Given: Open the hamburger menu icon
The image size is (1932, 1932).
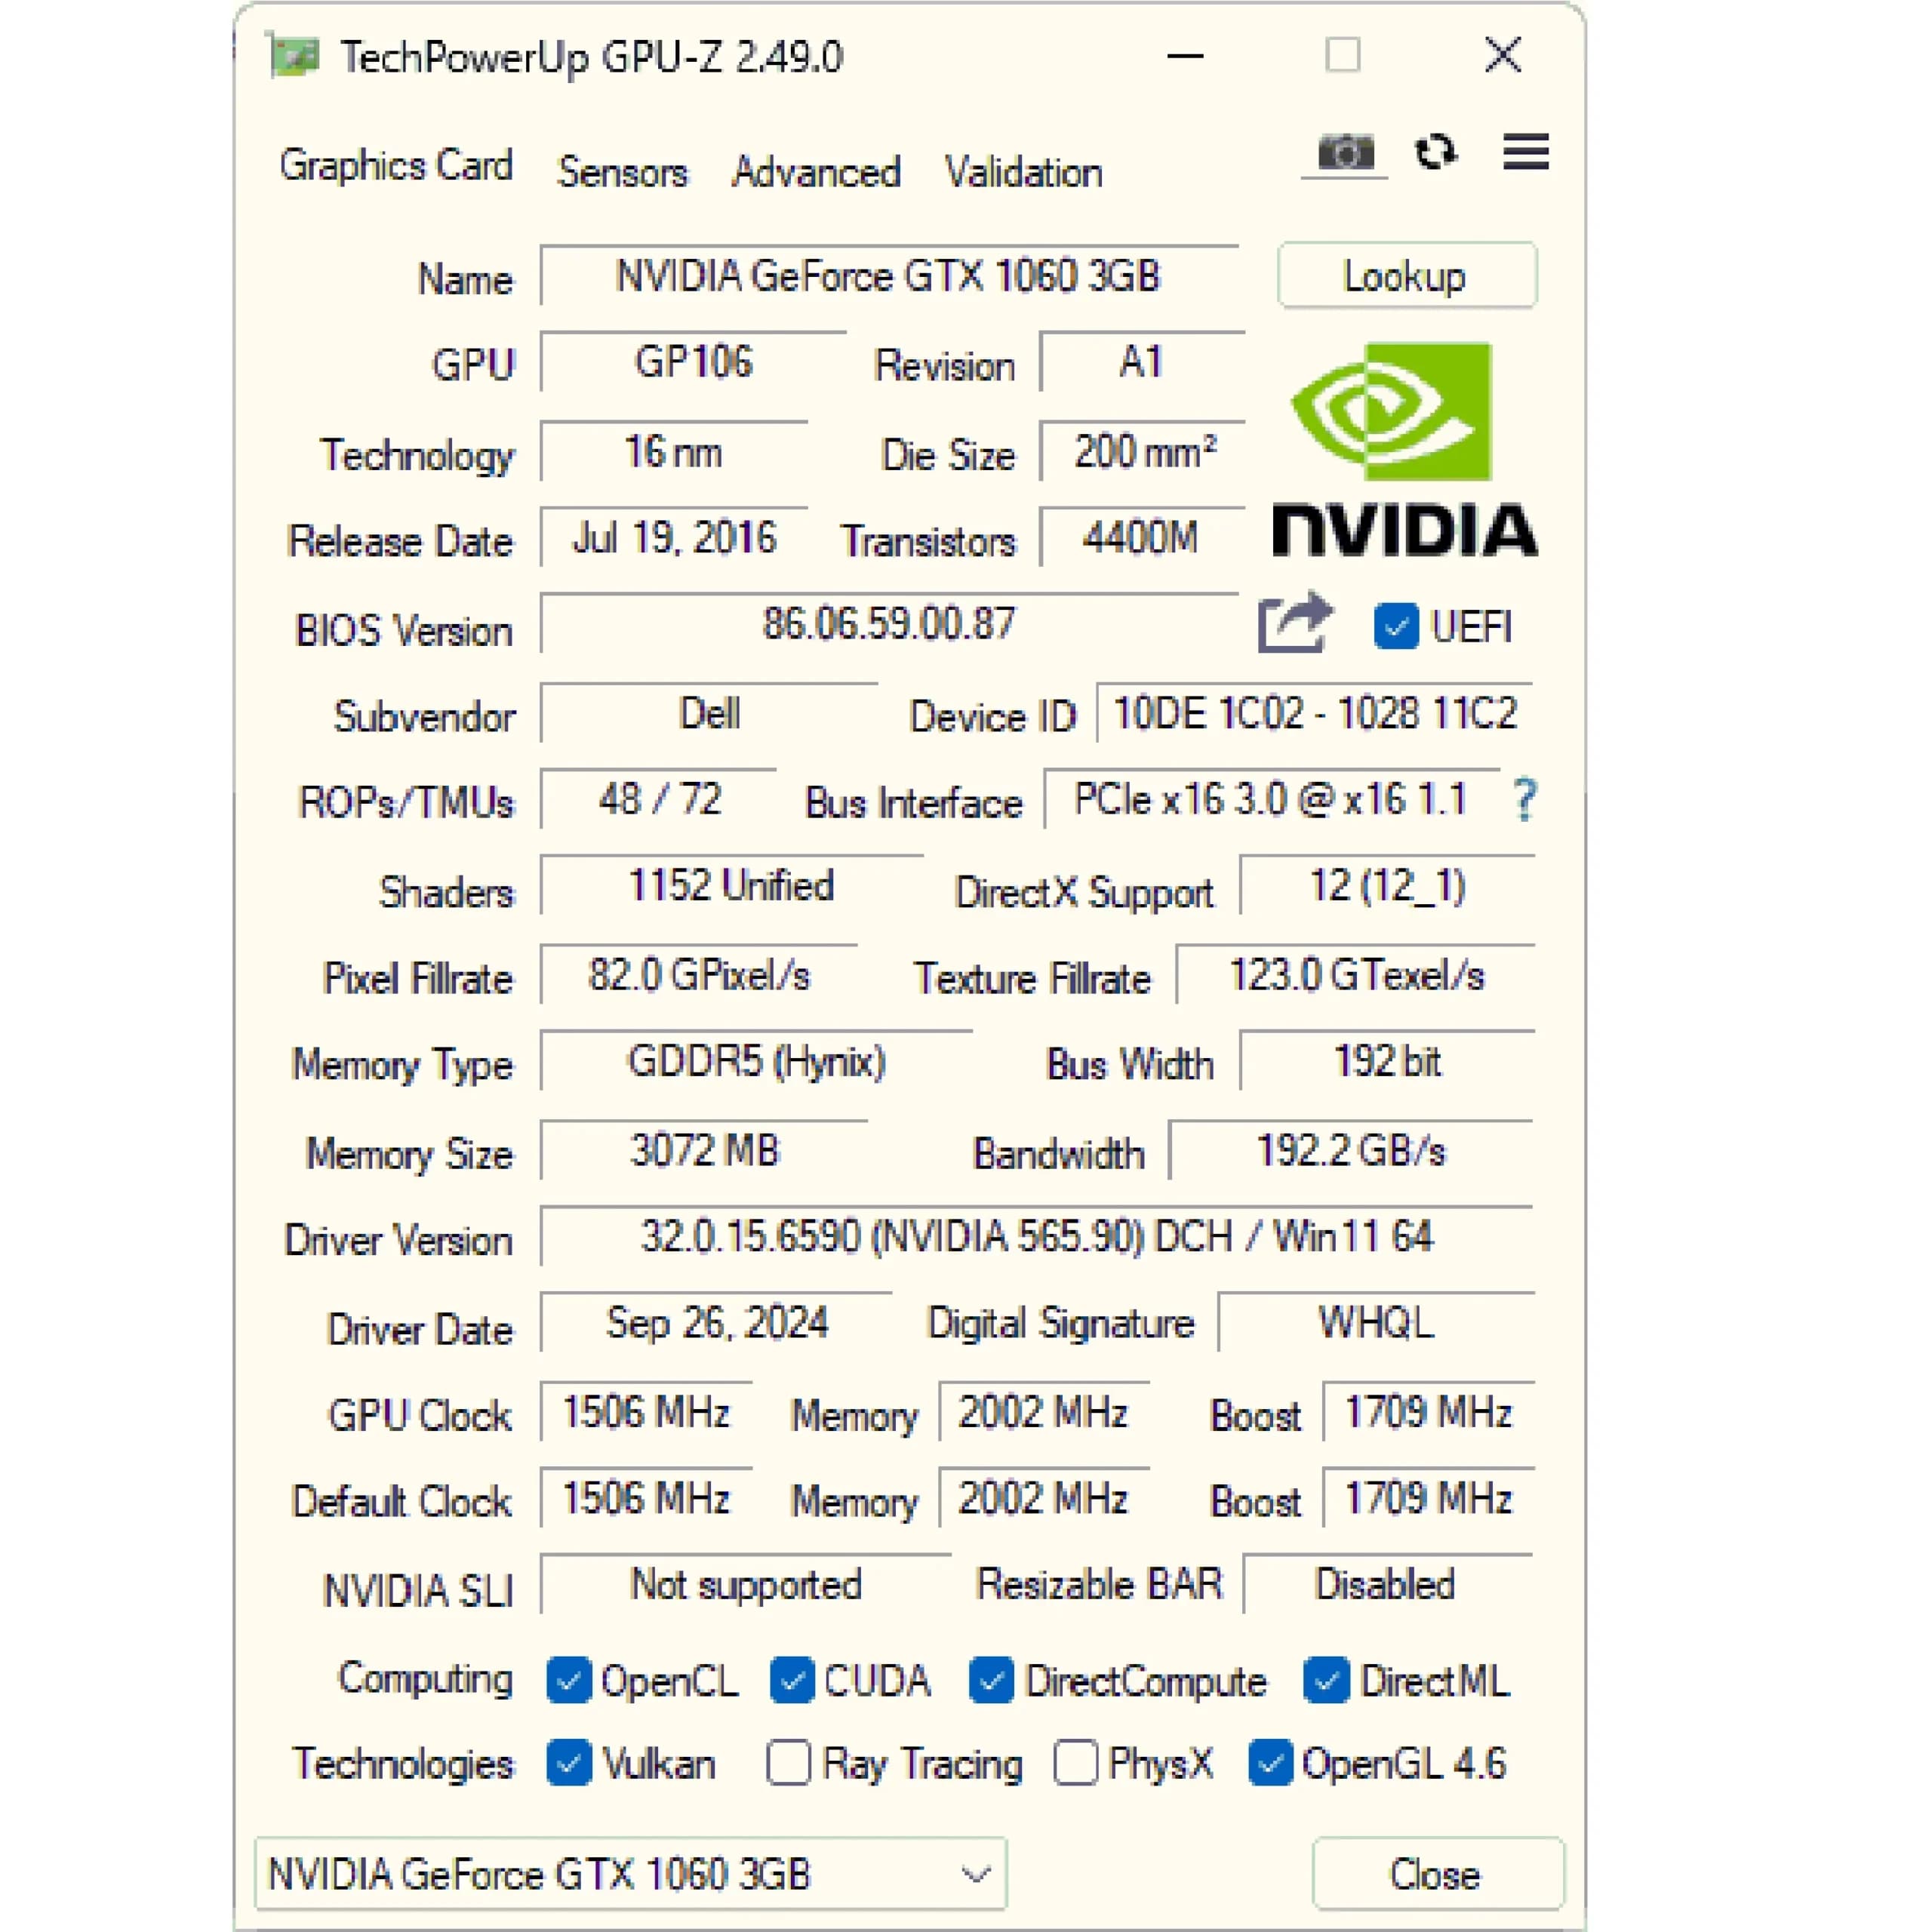Looking at the screenshot, I should point(1526,152).
